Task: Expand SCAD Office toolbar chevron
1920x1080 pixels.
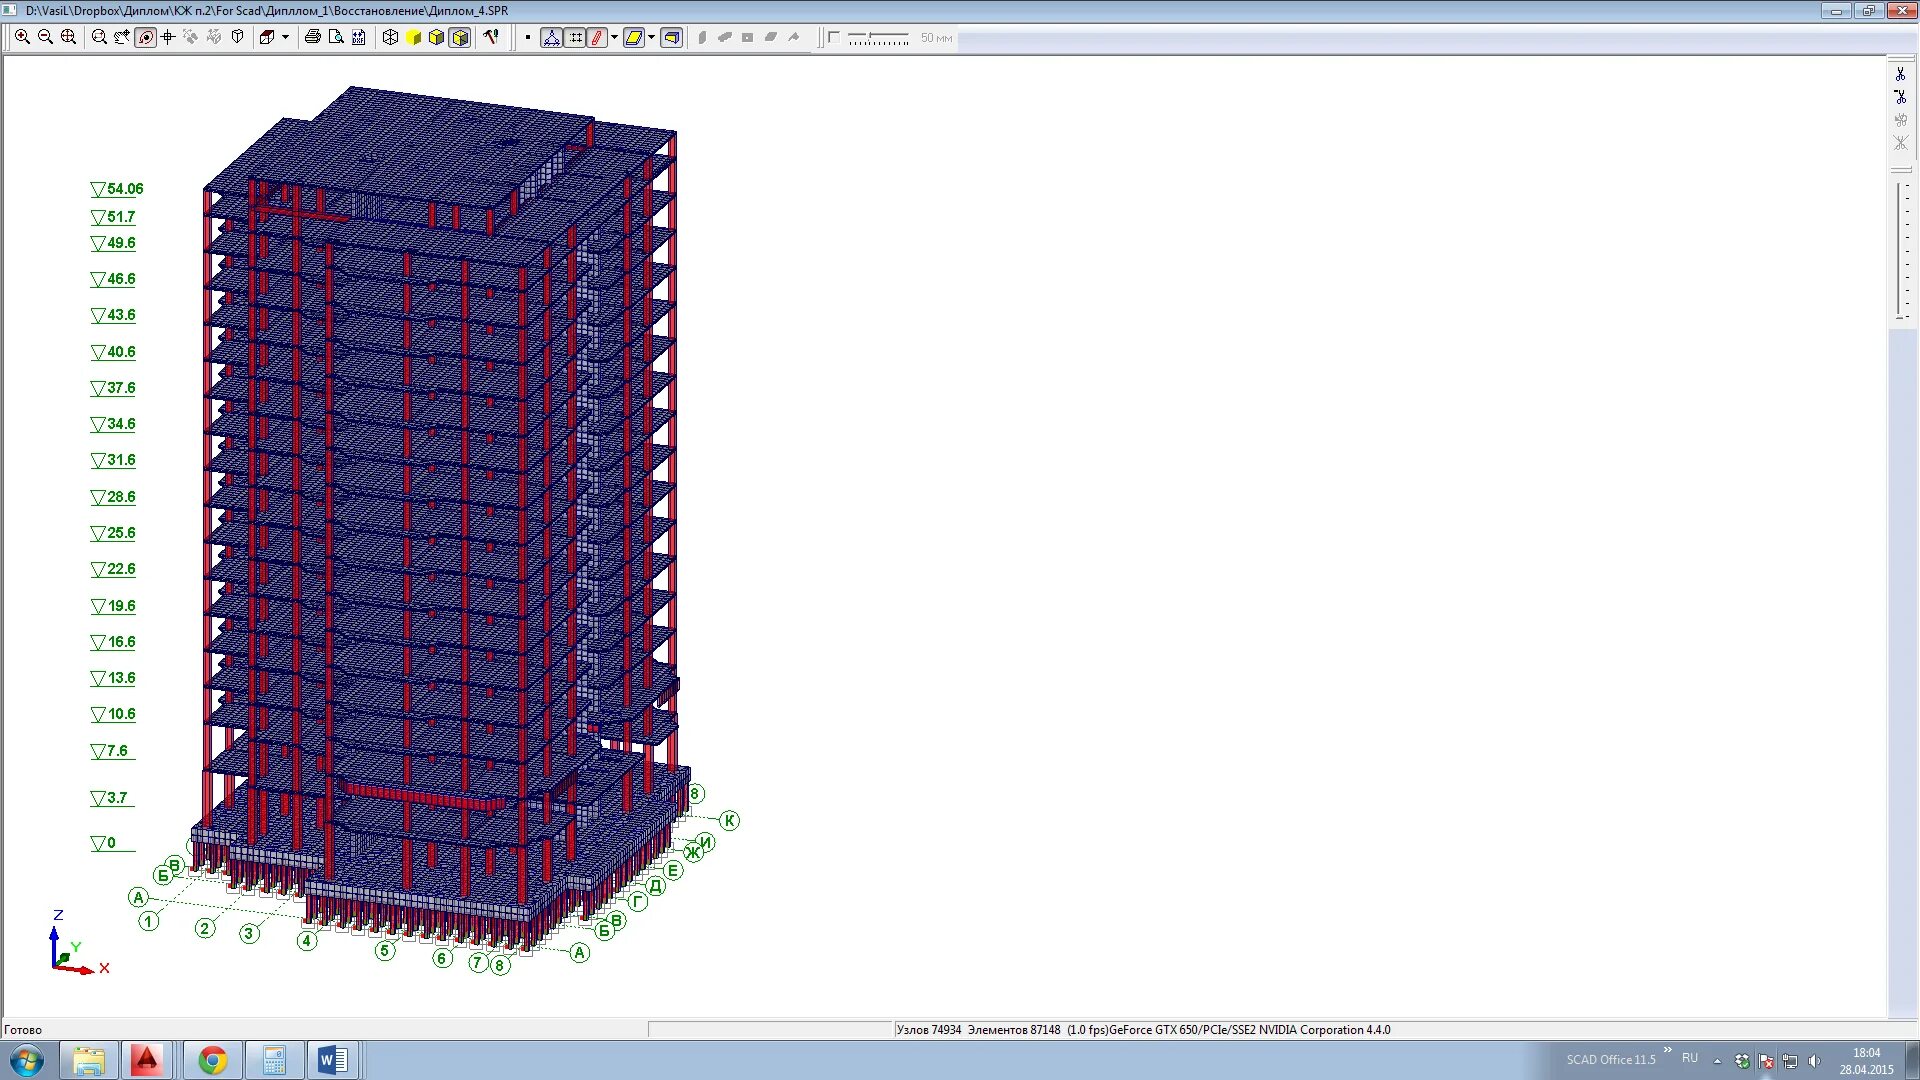Action: tap(1667, 1051)
